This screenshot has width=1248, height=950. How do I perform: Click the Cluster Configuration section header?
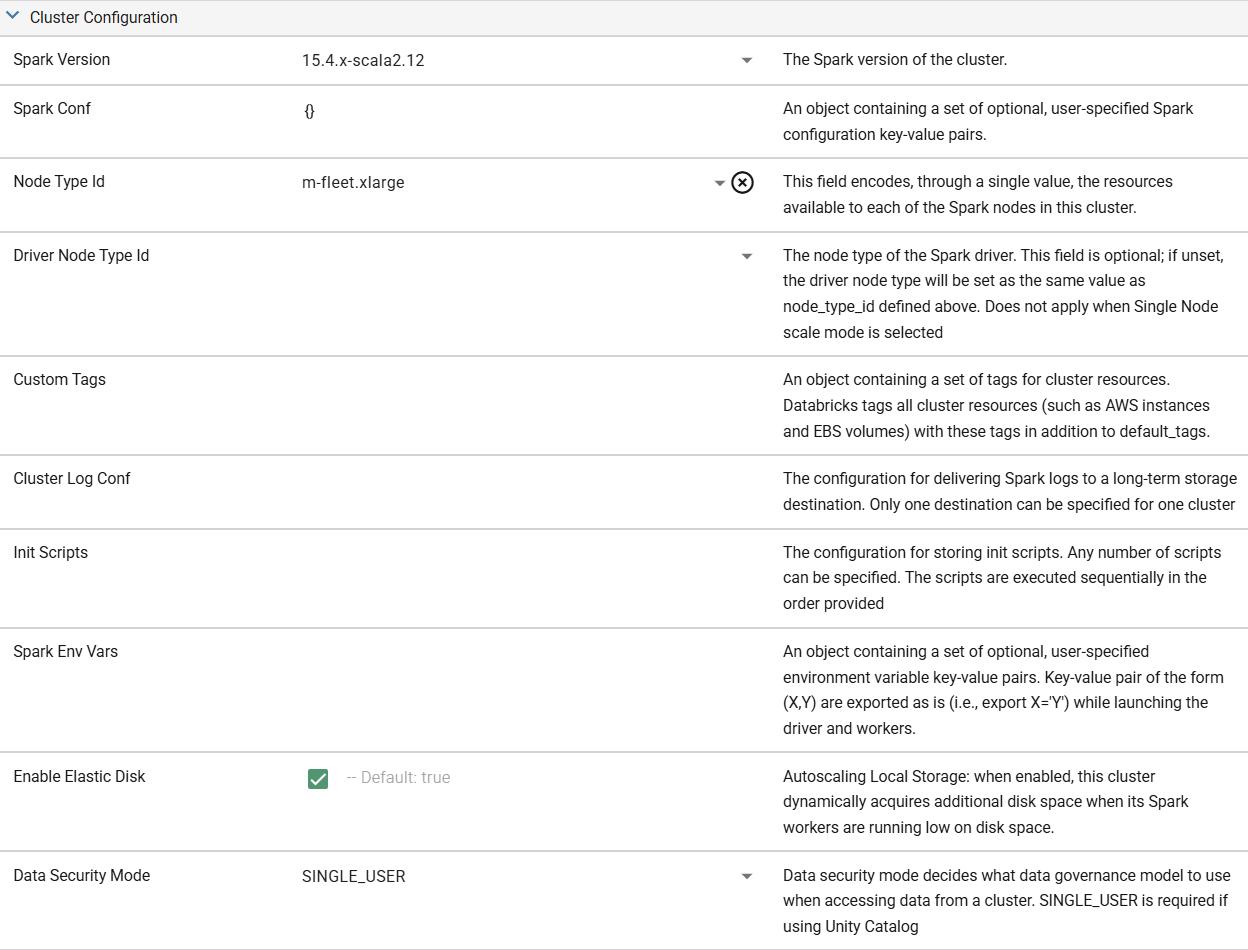pyautogui.click(x=104, y=17)
